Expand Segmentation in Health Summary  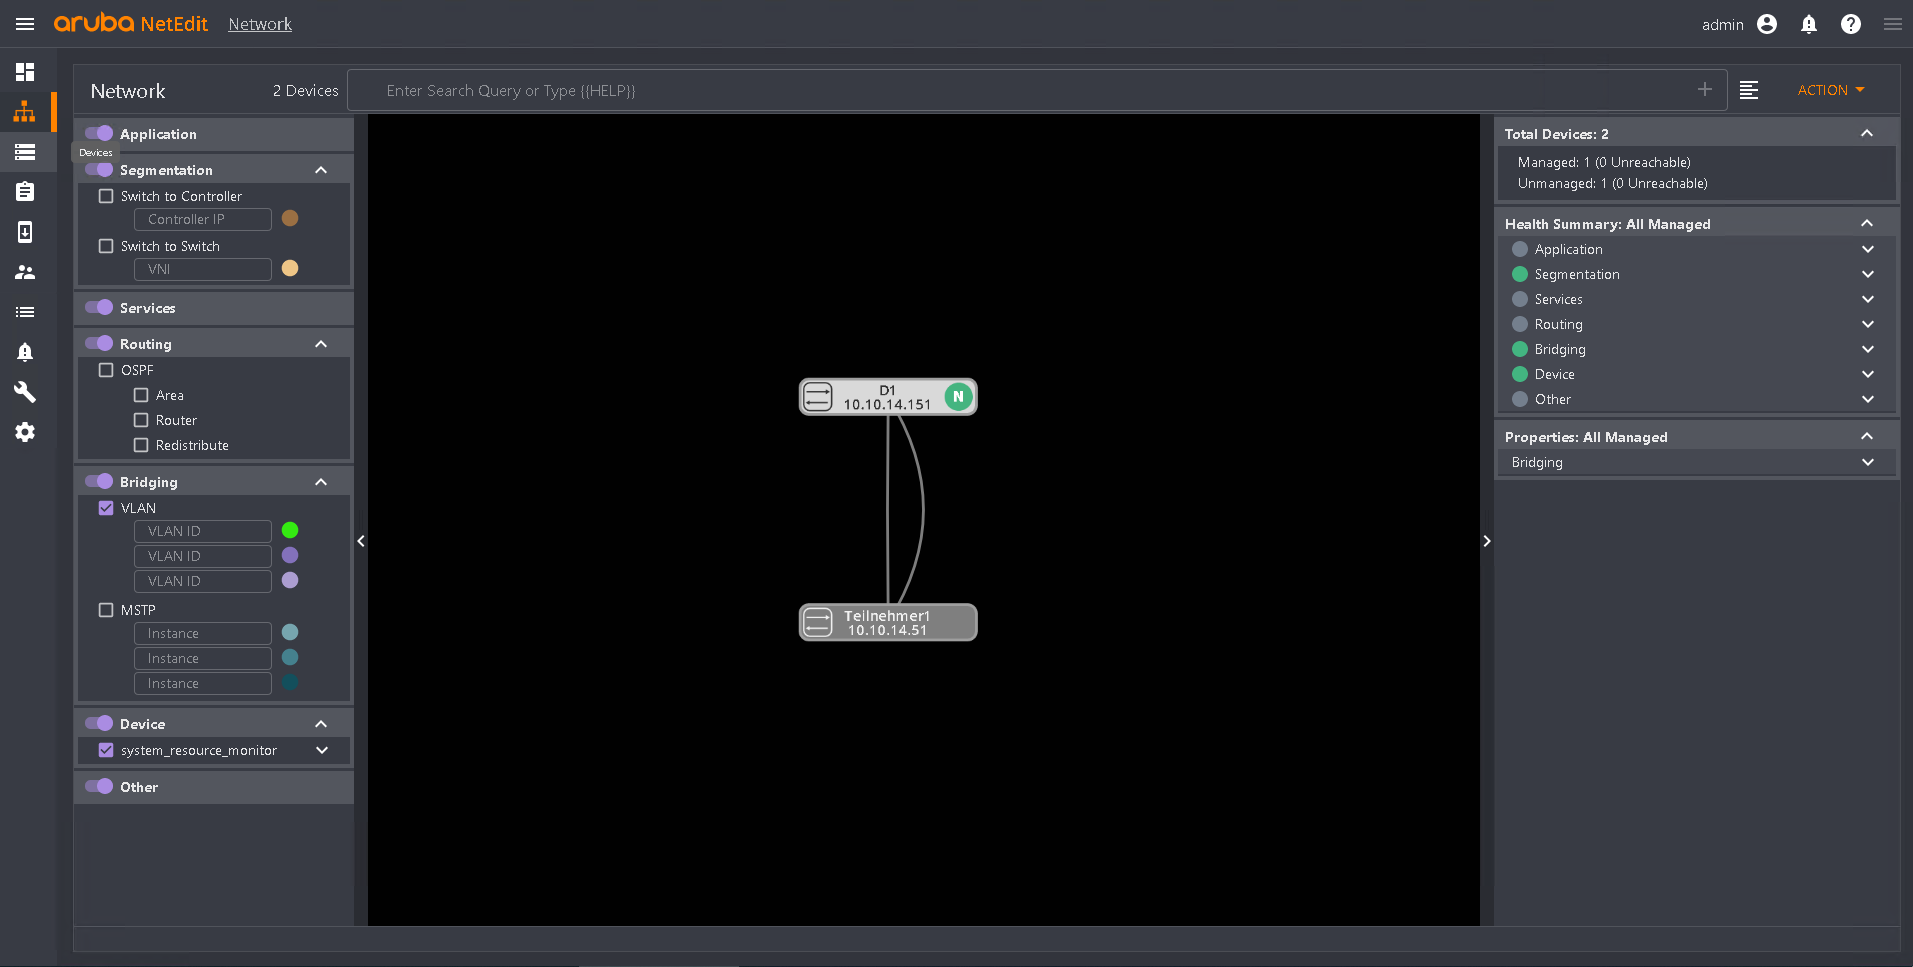coord(1867,274)
